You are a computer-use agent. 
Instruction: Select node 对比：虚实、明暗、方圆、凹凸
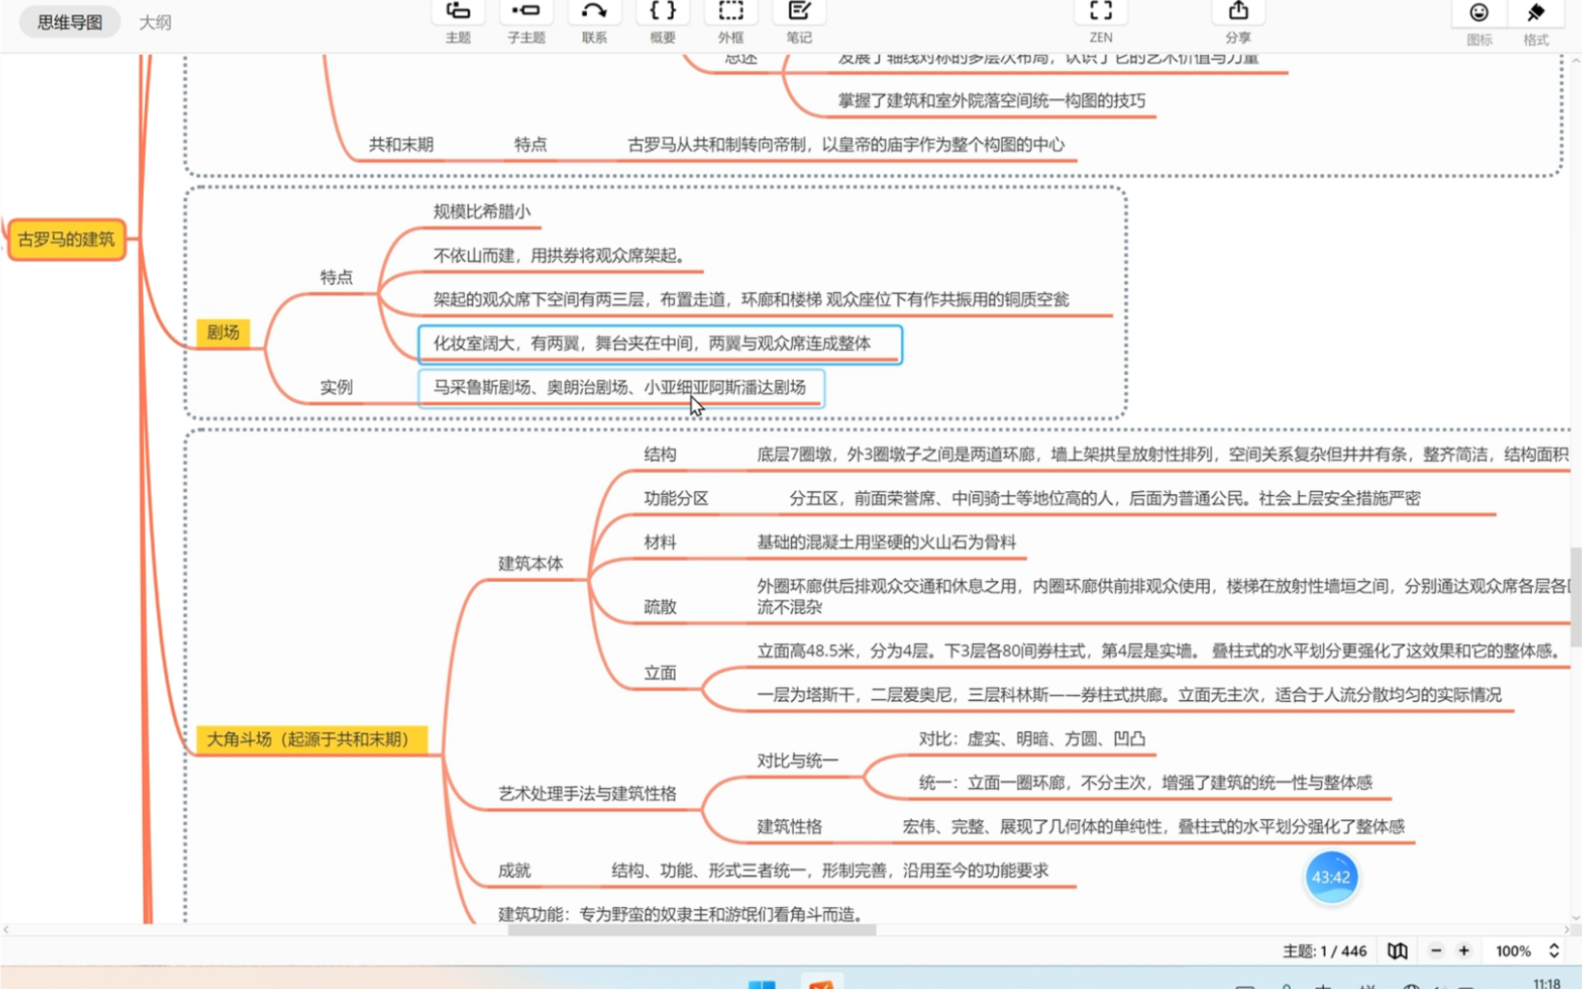tap(1032, 738)
